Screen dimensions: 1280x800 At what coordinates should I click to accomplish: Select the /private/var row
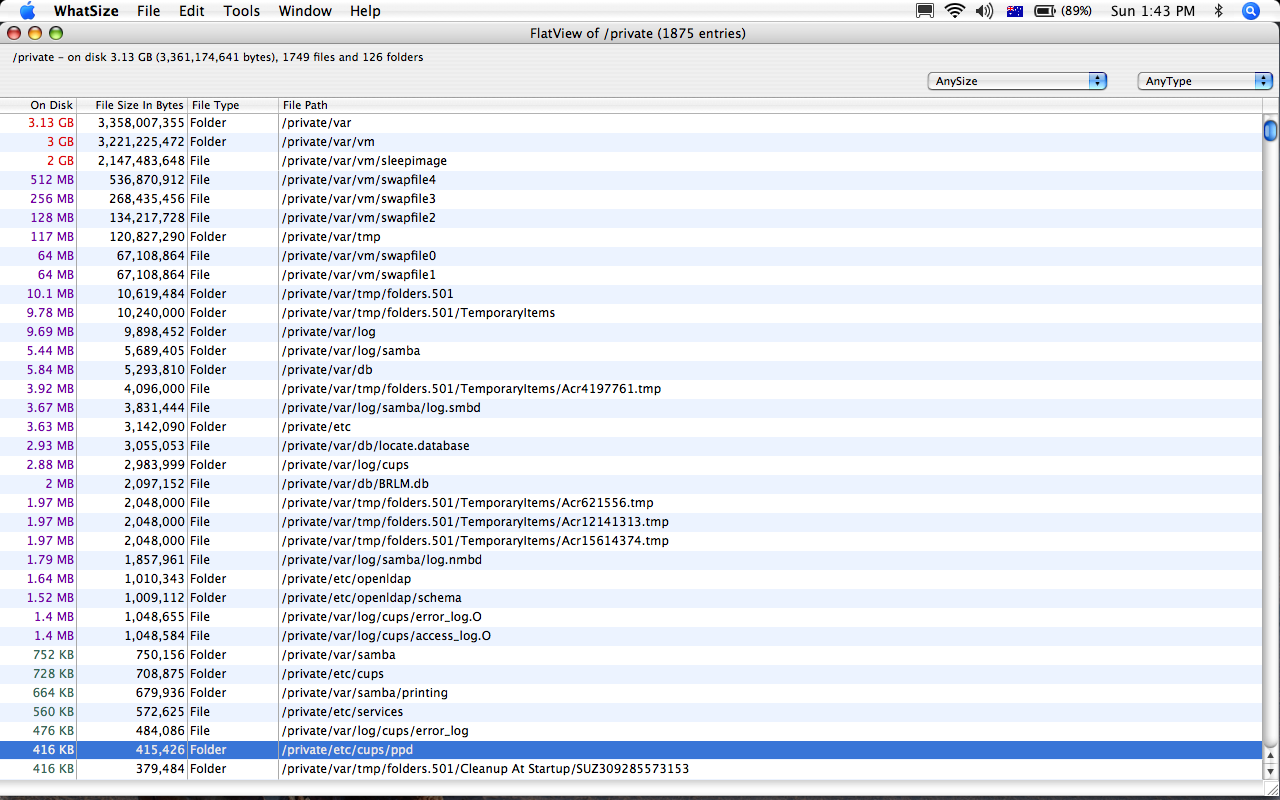pyautogui.click(x=631, y=123)
